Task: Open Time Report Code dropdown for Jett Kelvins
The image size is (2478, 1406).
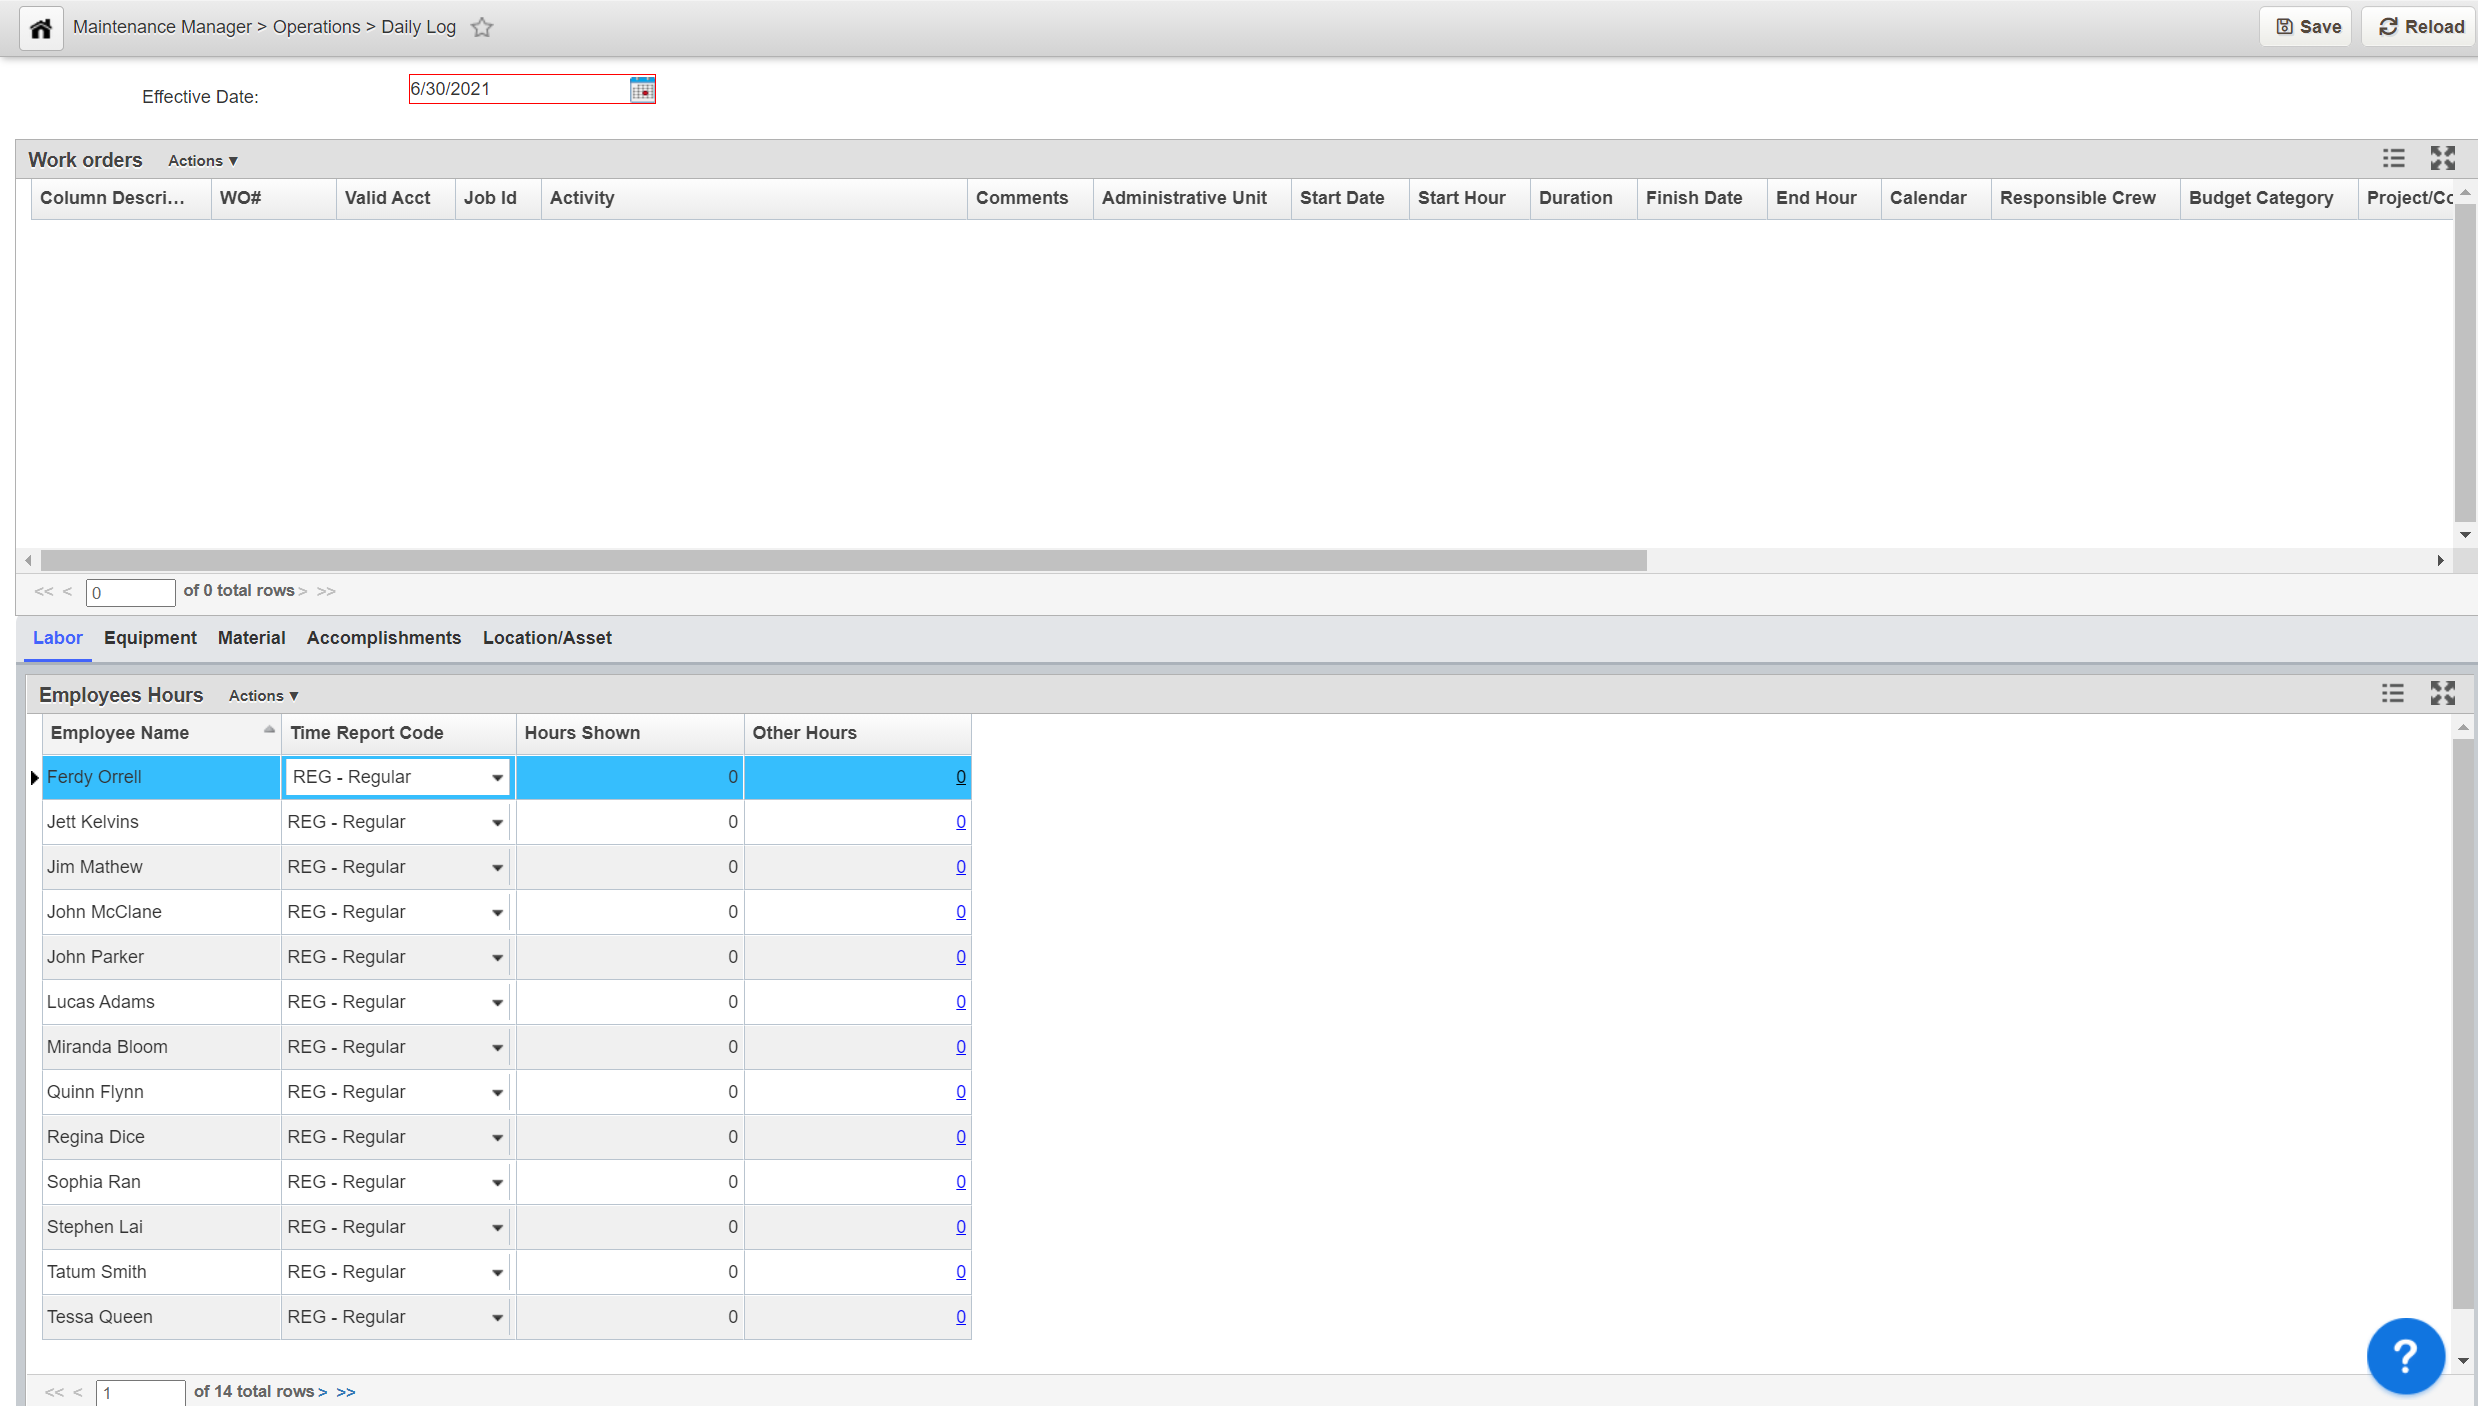Action: pyautogui.click(x=497, y=823)
